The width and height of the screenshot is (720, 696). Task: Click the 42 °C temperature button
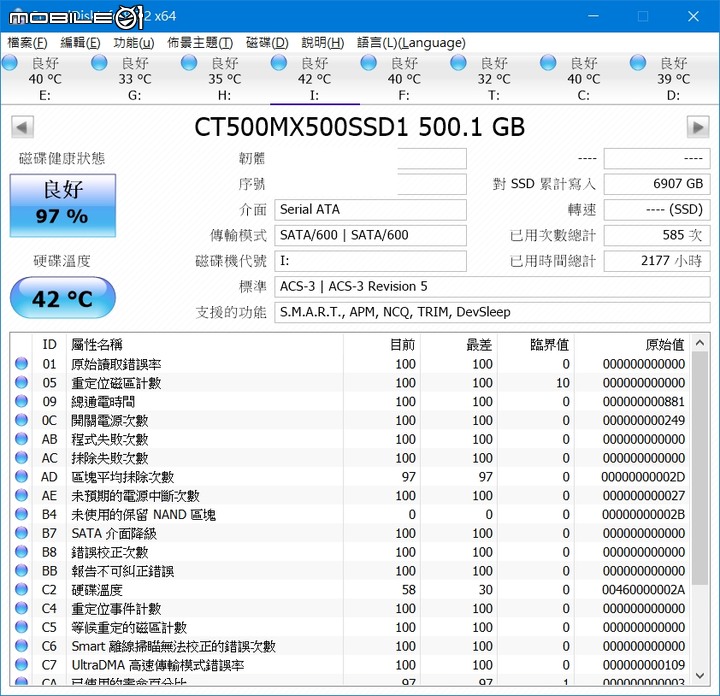(x=63, y=298)
